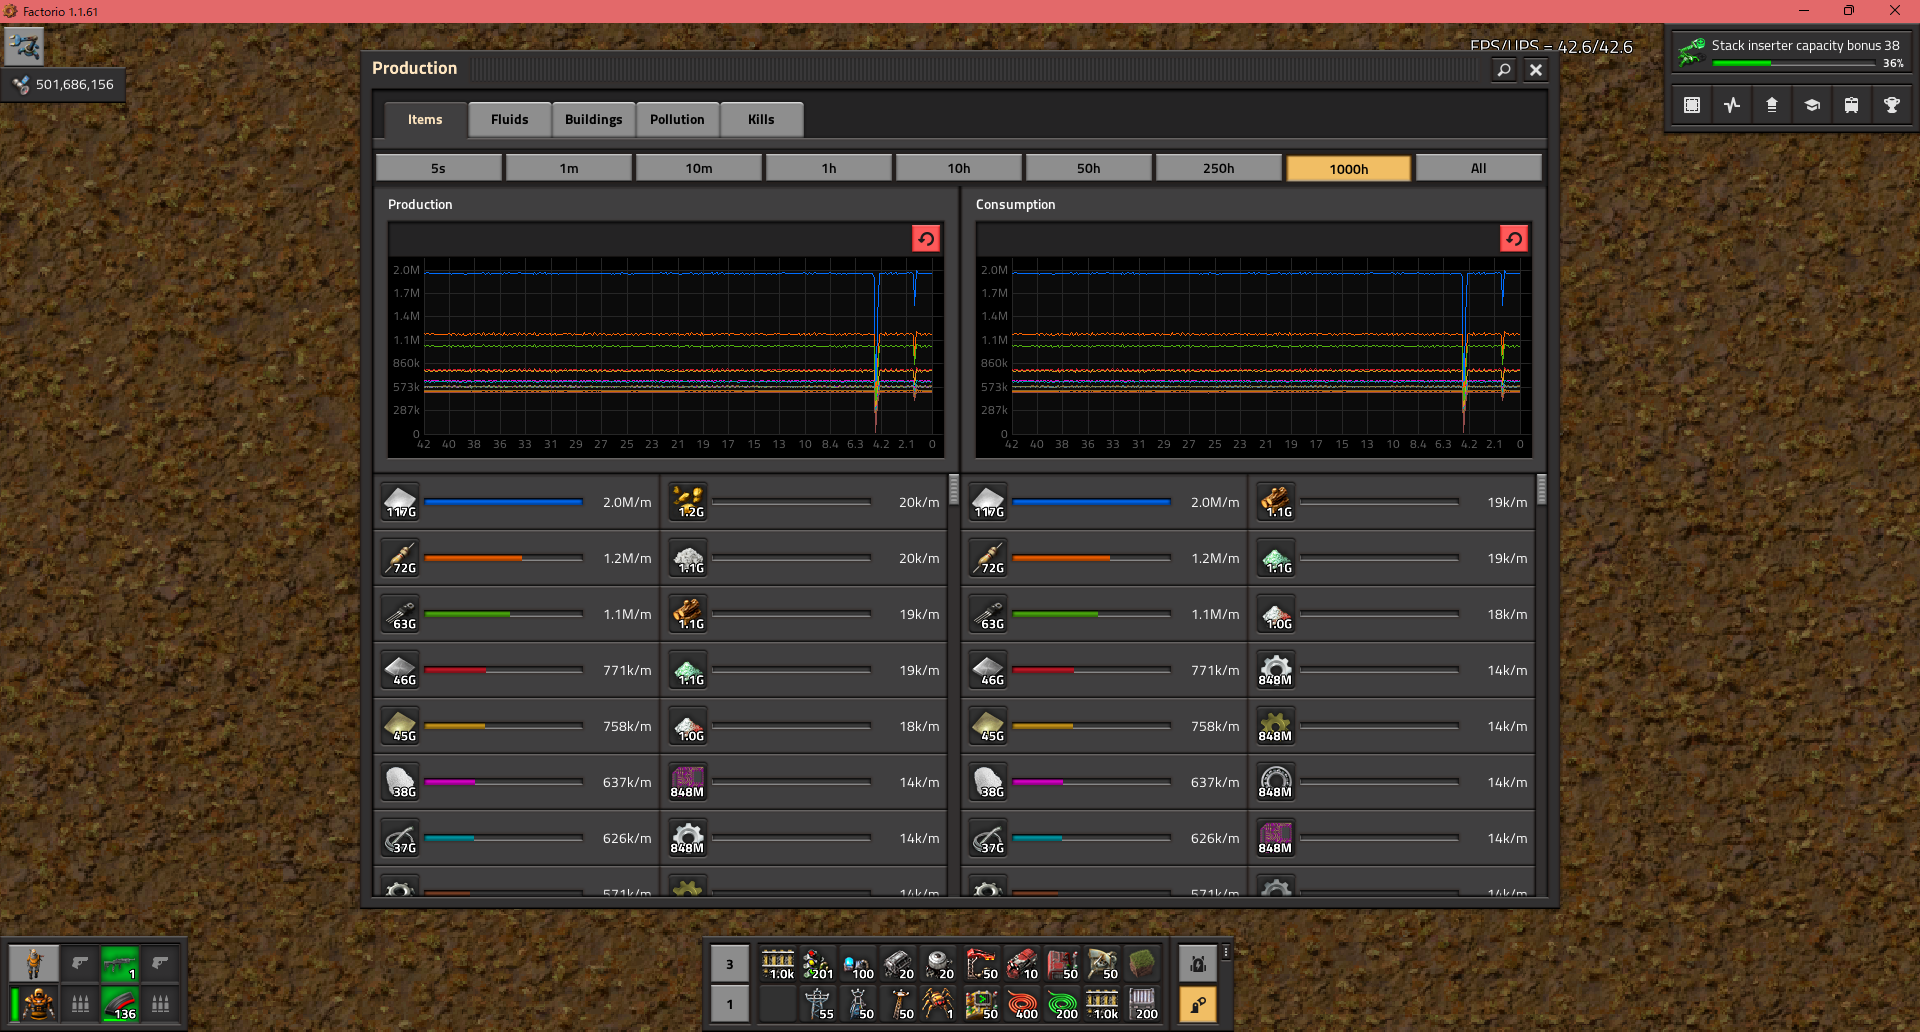Set time range to 10m
Screen dimensions: 1920x1032
(699, 168)
